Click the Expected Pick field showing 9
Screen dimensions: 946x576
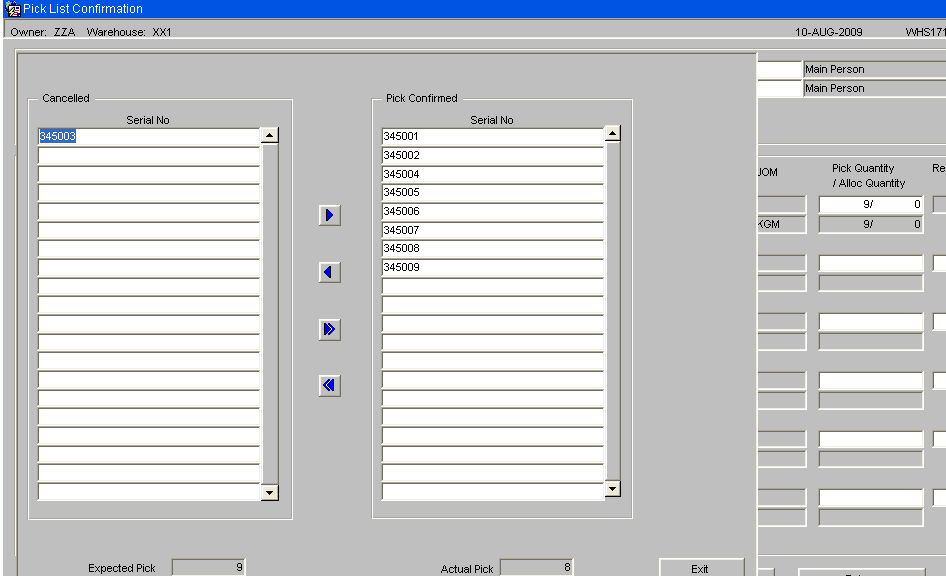click(208, 568)
